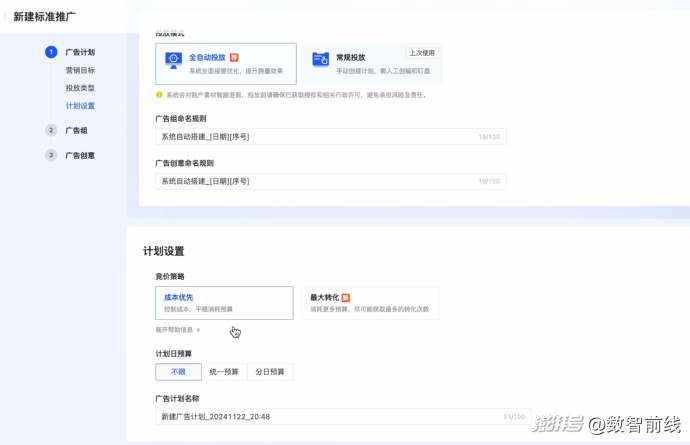
Task: Open the 广告组 step in the sidebar
Action: point(76,130)
